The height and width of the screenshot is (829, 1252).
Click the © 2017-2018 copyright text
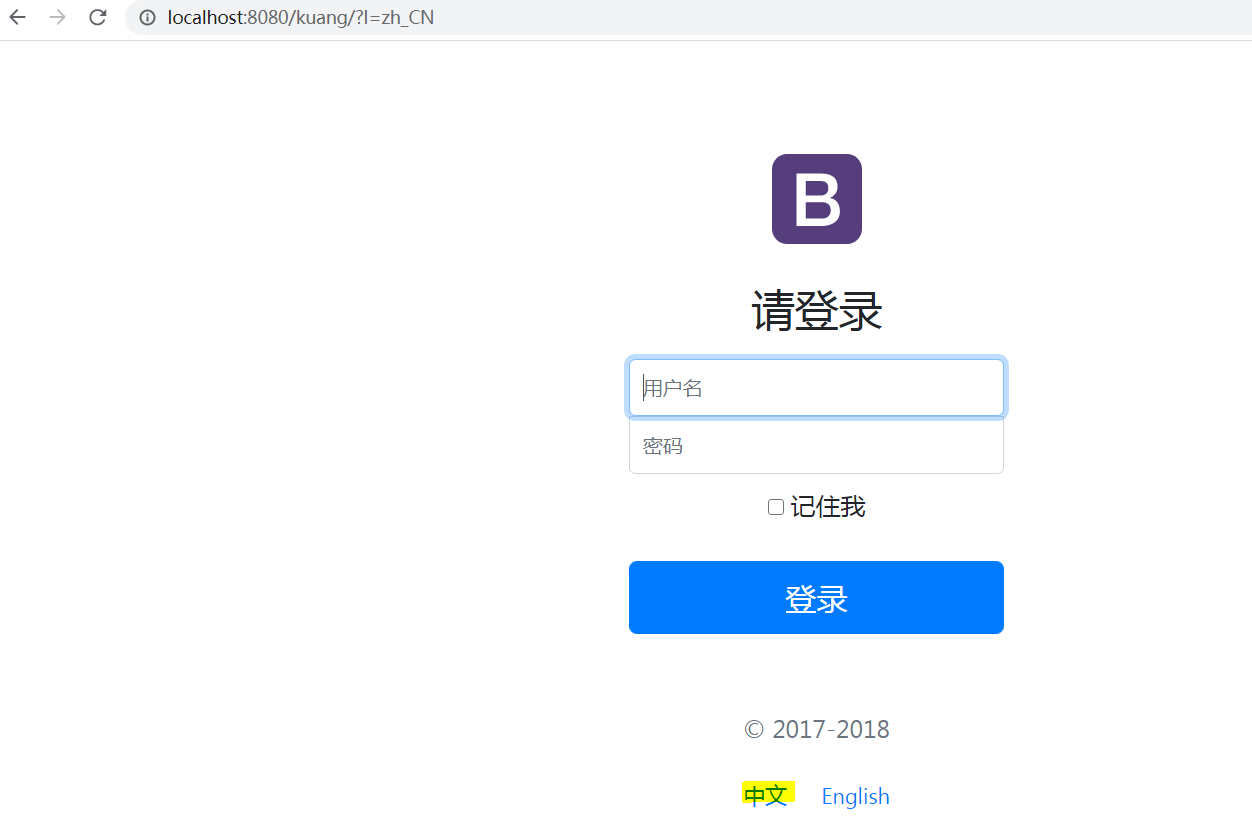[x=816, y=729]
